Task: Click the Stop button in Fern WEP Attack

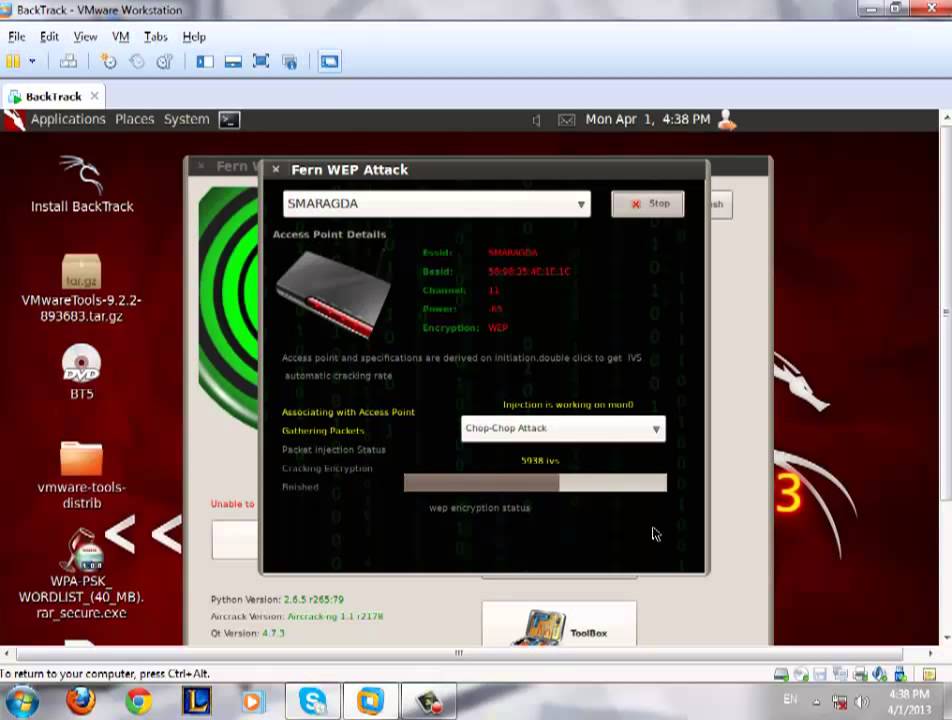Action: click(648, 204)
